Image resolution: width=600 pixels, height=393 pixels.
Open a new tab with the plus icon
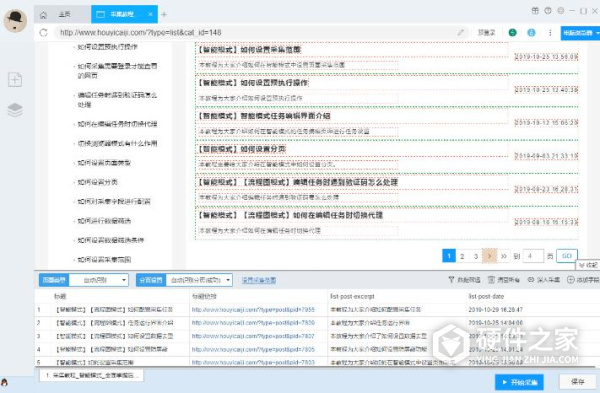pyautogui.click(x=164, y=15)
